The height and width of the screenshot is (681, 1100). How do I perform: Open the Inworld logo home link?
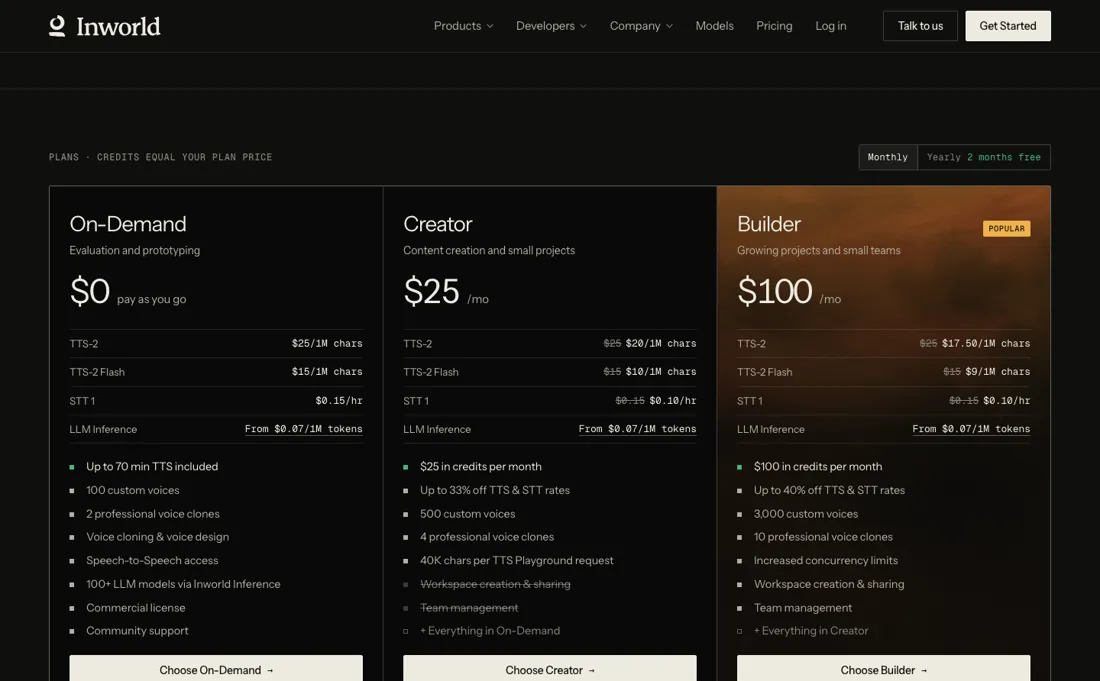click(105, 26)
